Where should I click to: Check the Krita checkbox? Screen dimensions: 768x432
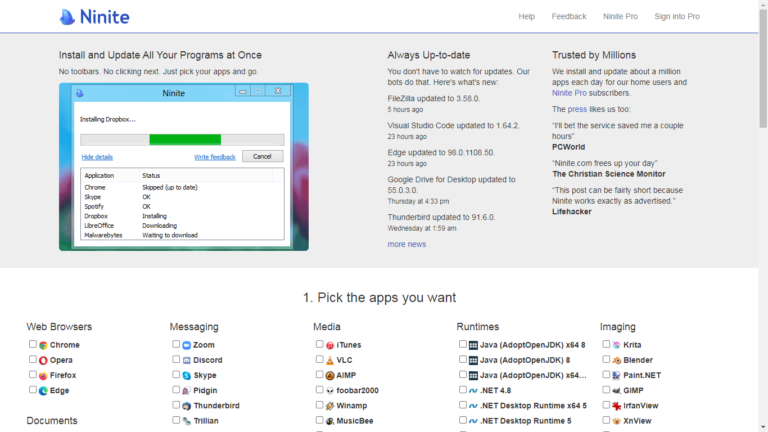tap(606, 344)
